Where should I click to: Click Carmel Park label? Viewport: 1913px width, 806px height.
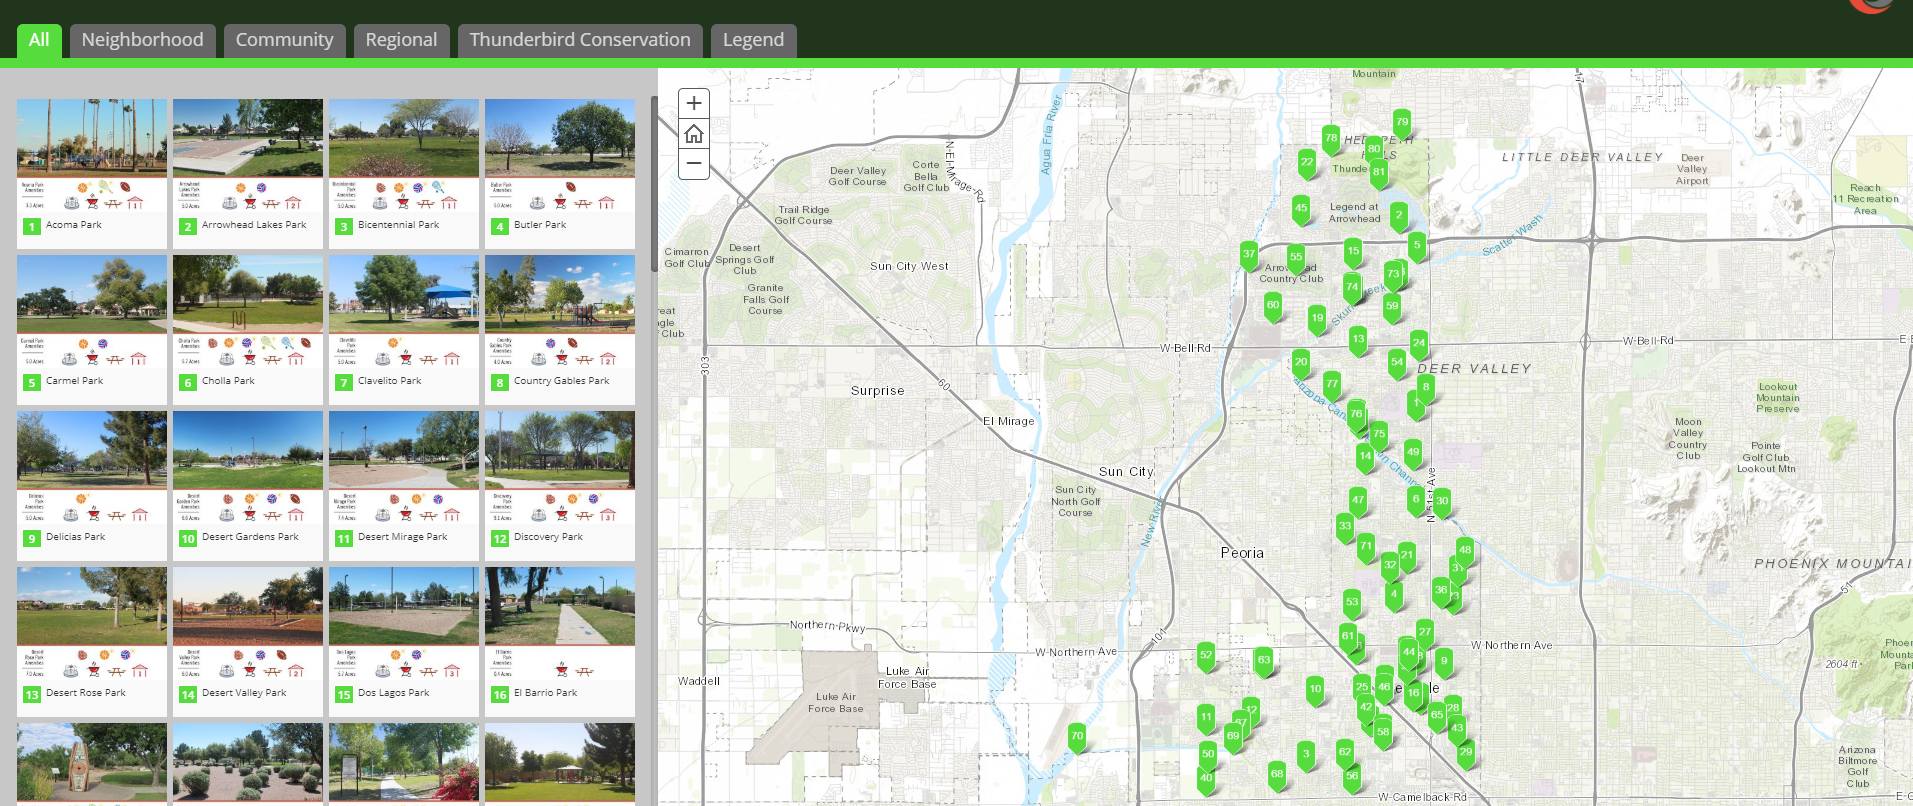coord(74,381)
